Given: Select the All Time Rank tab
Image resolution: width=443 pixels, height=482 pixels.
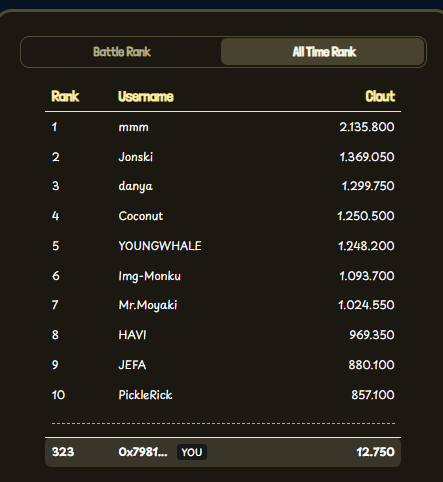Looking at the screenshot, I should pyautogui.click(x=323, y=52).
